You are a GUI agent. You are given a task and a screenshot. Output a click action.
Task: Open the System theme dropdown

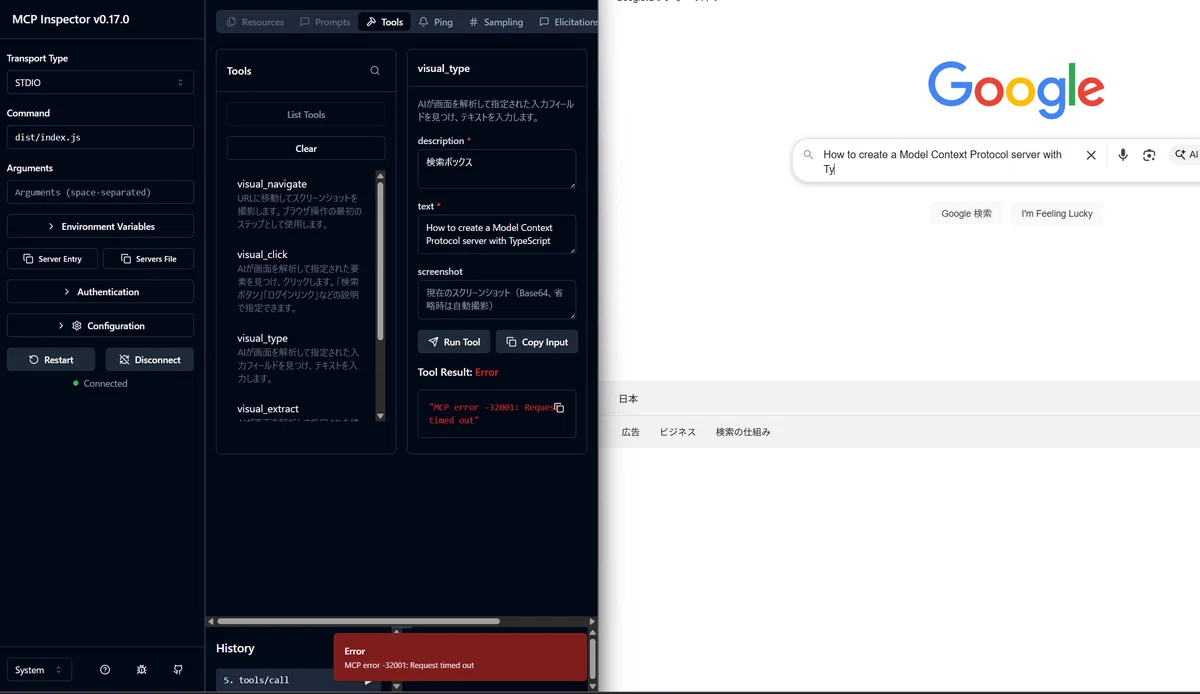click(x=39, y=670)
